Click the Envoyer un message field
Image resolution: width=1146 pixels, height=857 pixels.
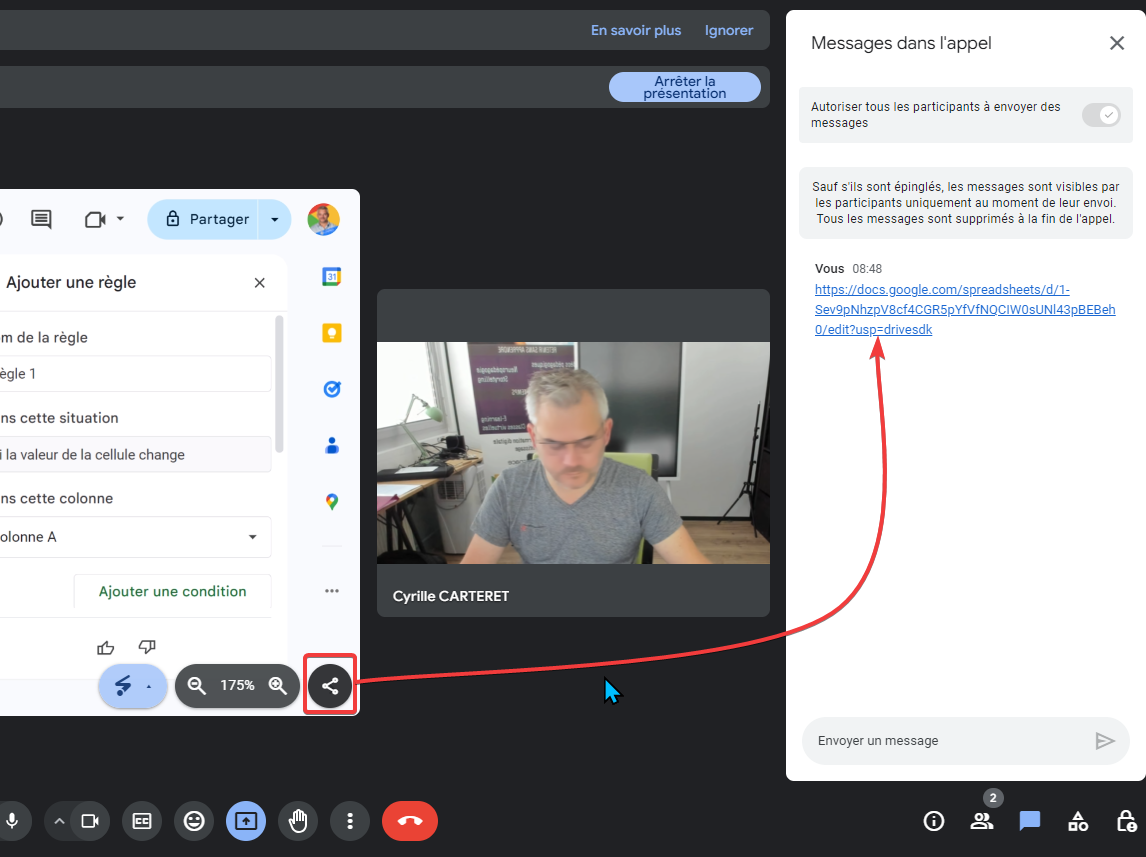pos(950,741)
